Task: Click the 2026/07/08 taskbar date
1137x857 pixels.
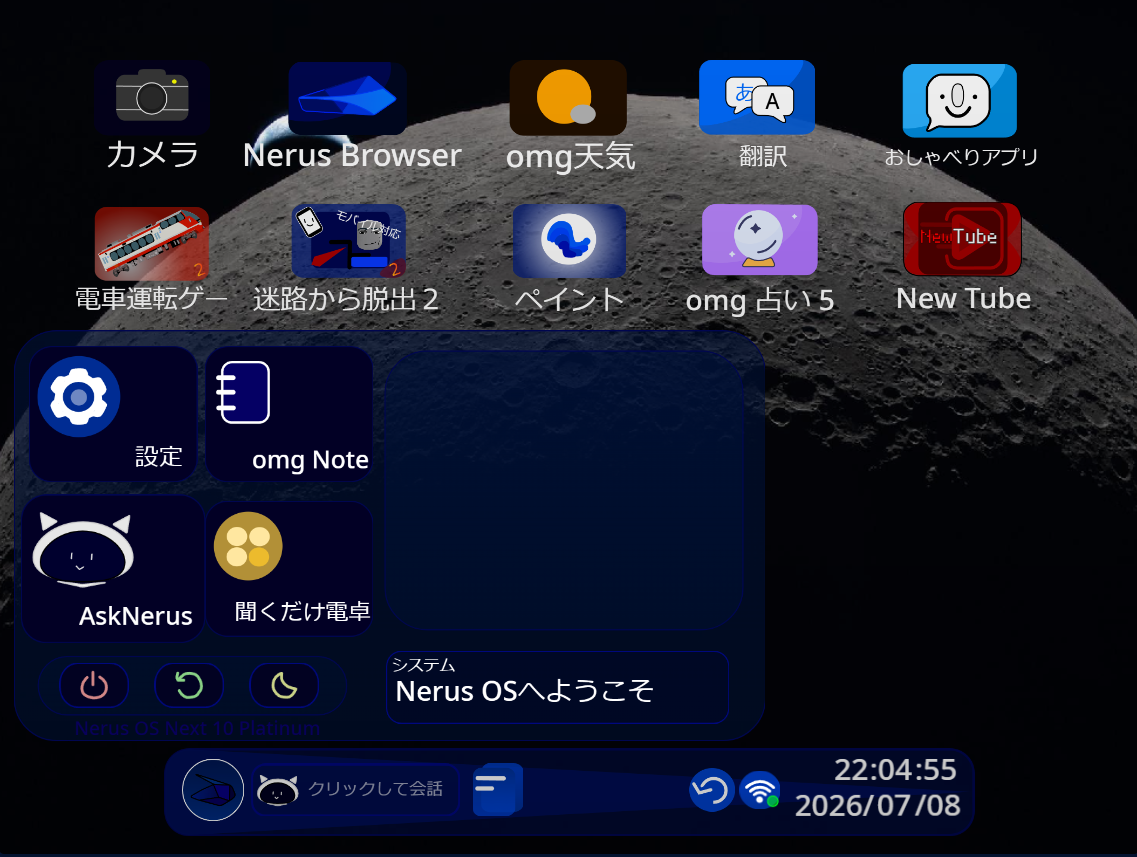Action: [877, 806]
